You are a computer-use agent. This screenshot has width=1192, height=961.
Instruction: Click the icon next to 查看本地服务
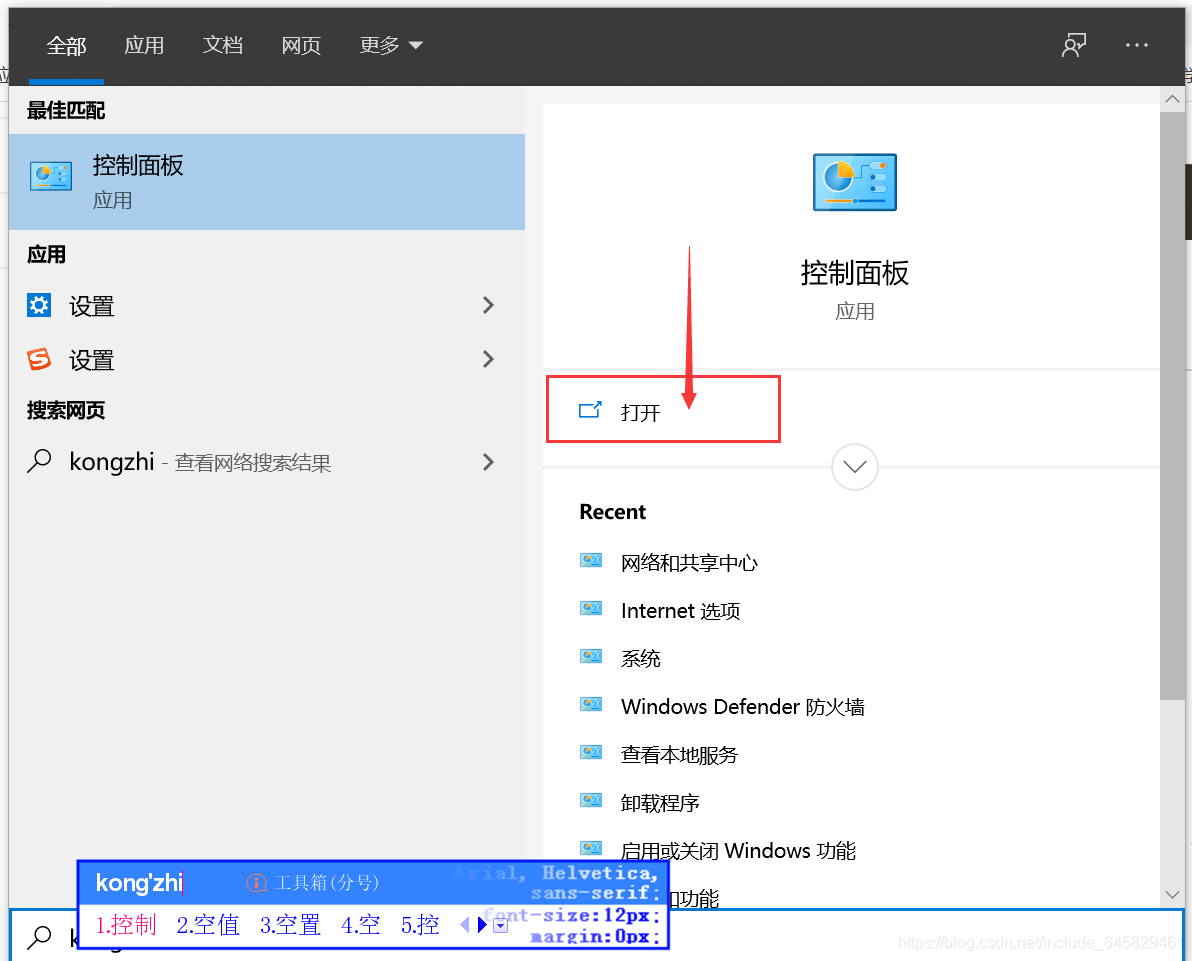pos(591,752)
